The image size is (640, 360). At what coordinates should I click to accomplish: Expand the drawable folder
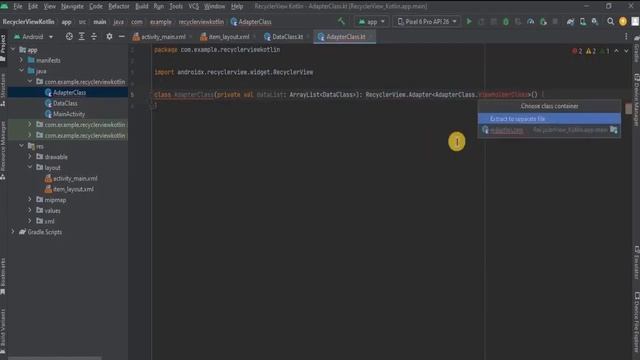30,156
